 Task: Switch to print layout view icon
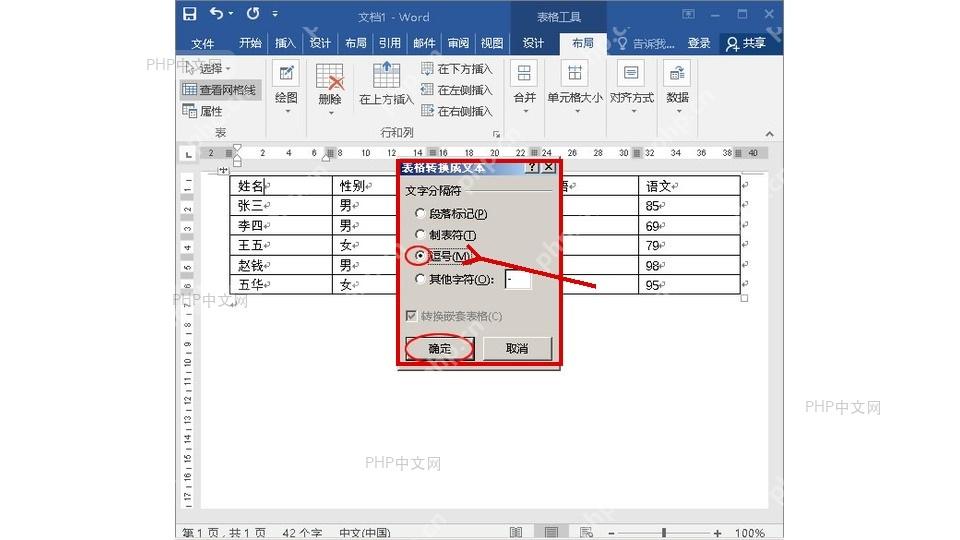(551, 532)
